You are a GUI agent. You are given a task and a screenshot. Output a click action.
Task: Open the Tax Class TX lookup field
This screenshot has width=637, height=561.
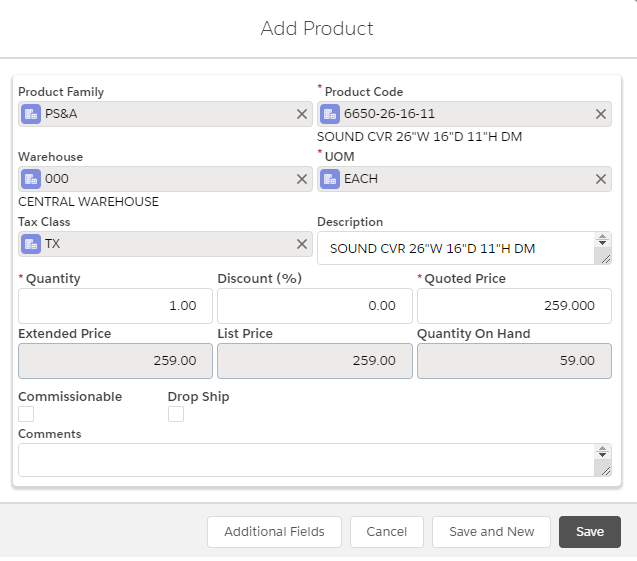coord(165,244)
